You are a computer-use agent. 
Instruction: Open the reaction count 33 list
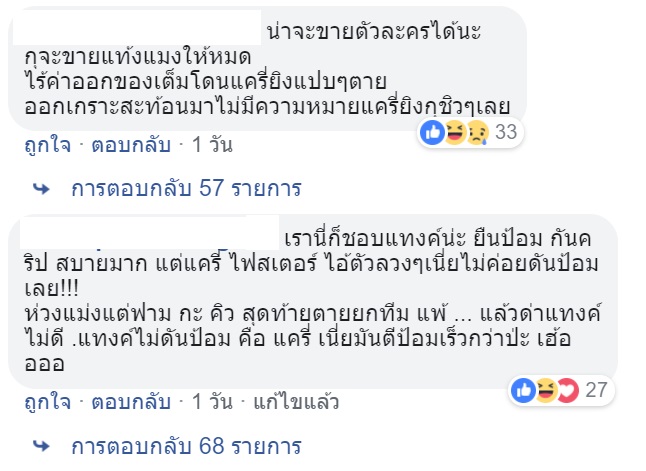click(x=505, y=132)
